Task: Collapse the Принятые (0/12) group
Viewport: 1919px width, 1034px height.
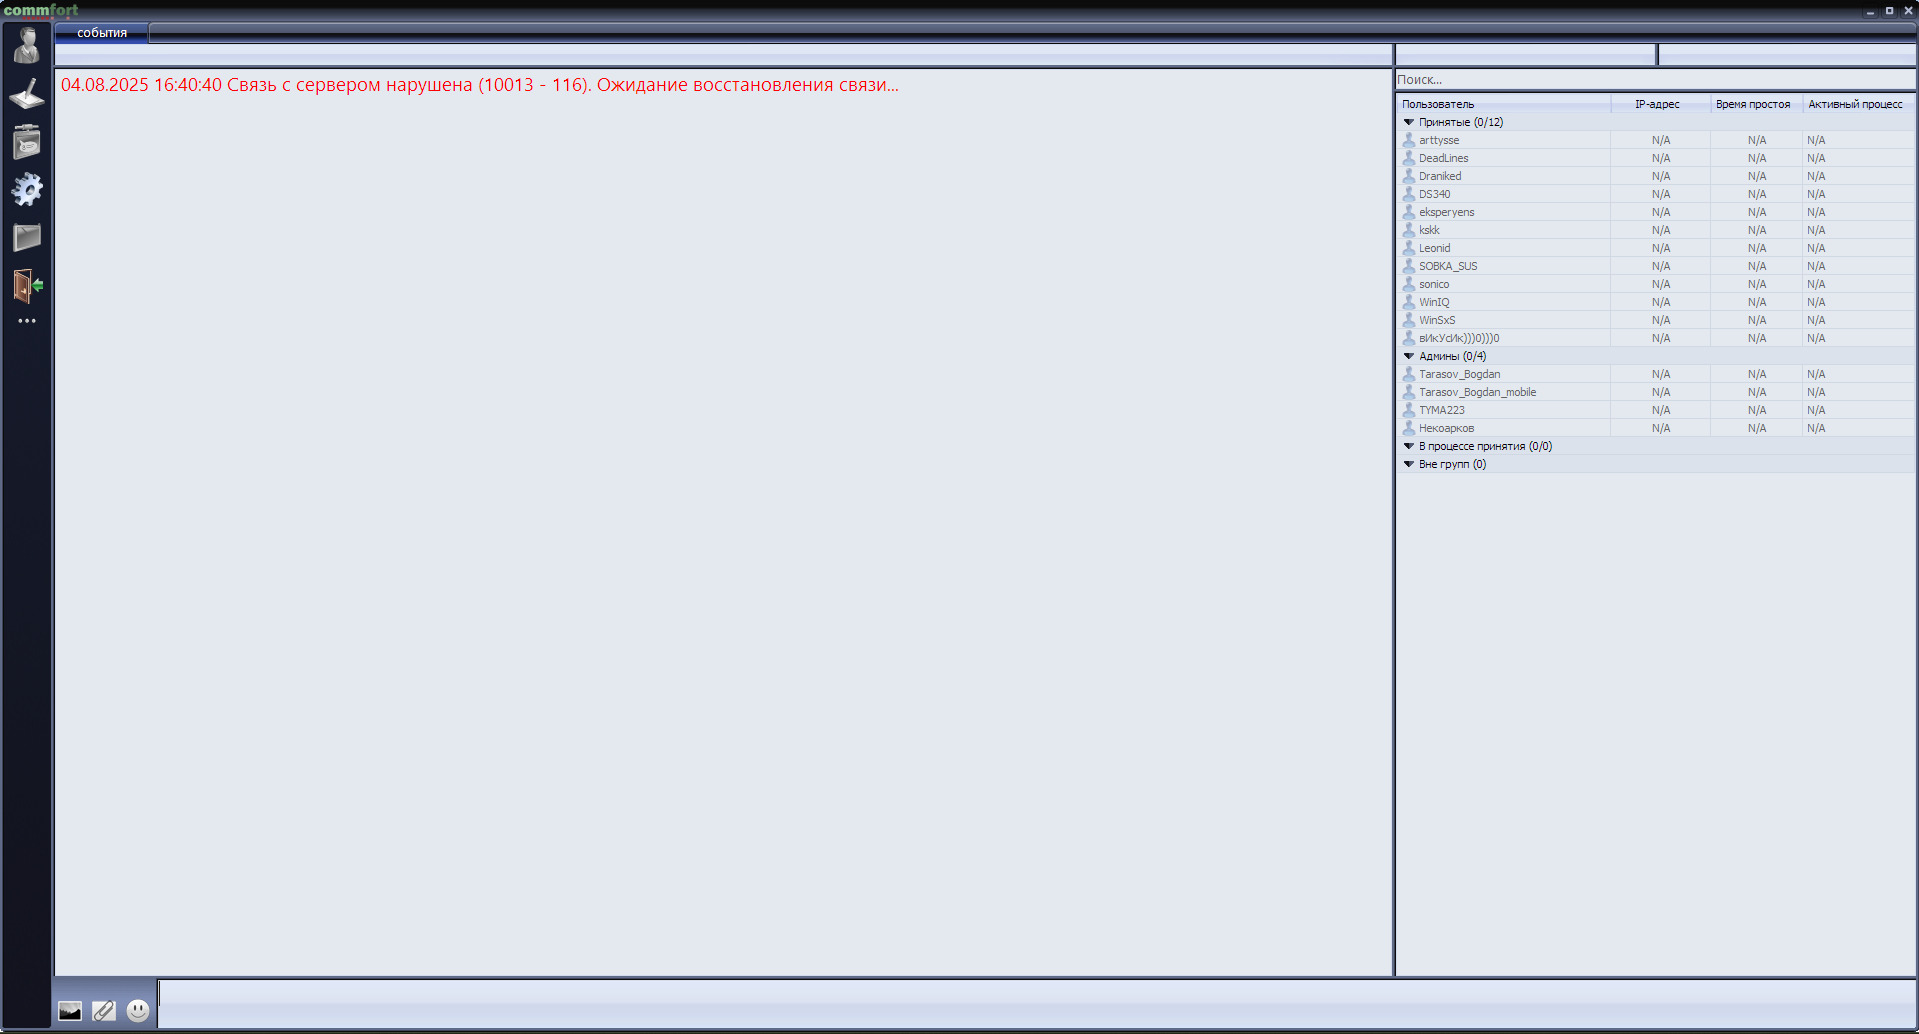Action: (1409, 122)
